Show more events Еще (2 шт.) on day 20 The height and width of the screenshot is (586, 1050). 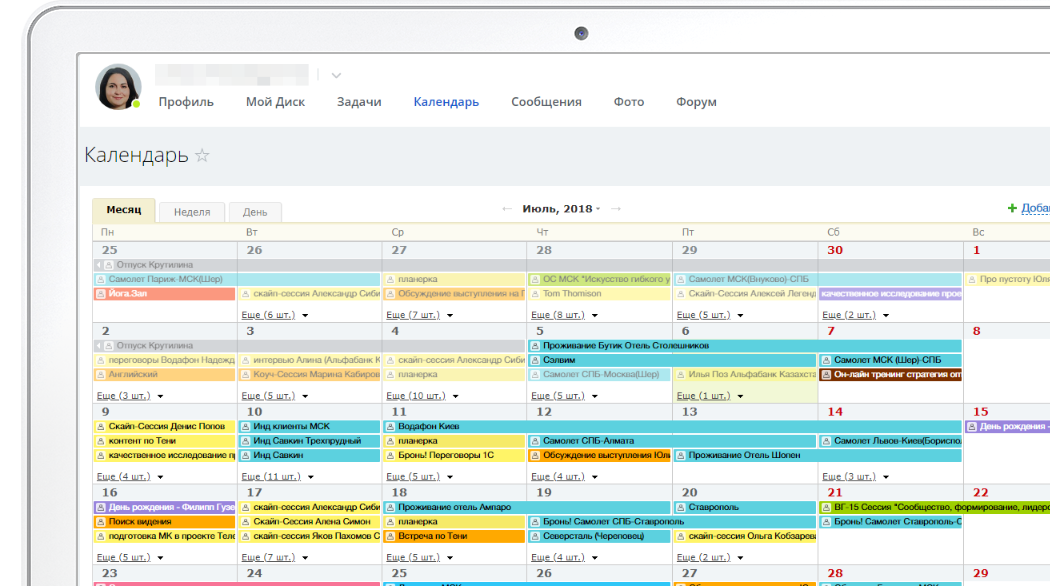(x=710, y=557)
